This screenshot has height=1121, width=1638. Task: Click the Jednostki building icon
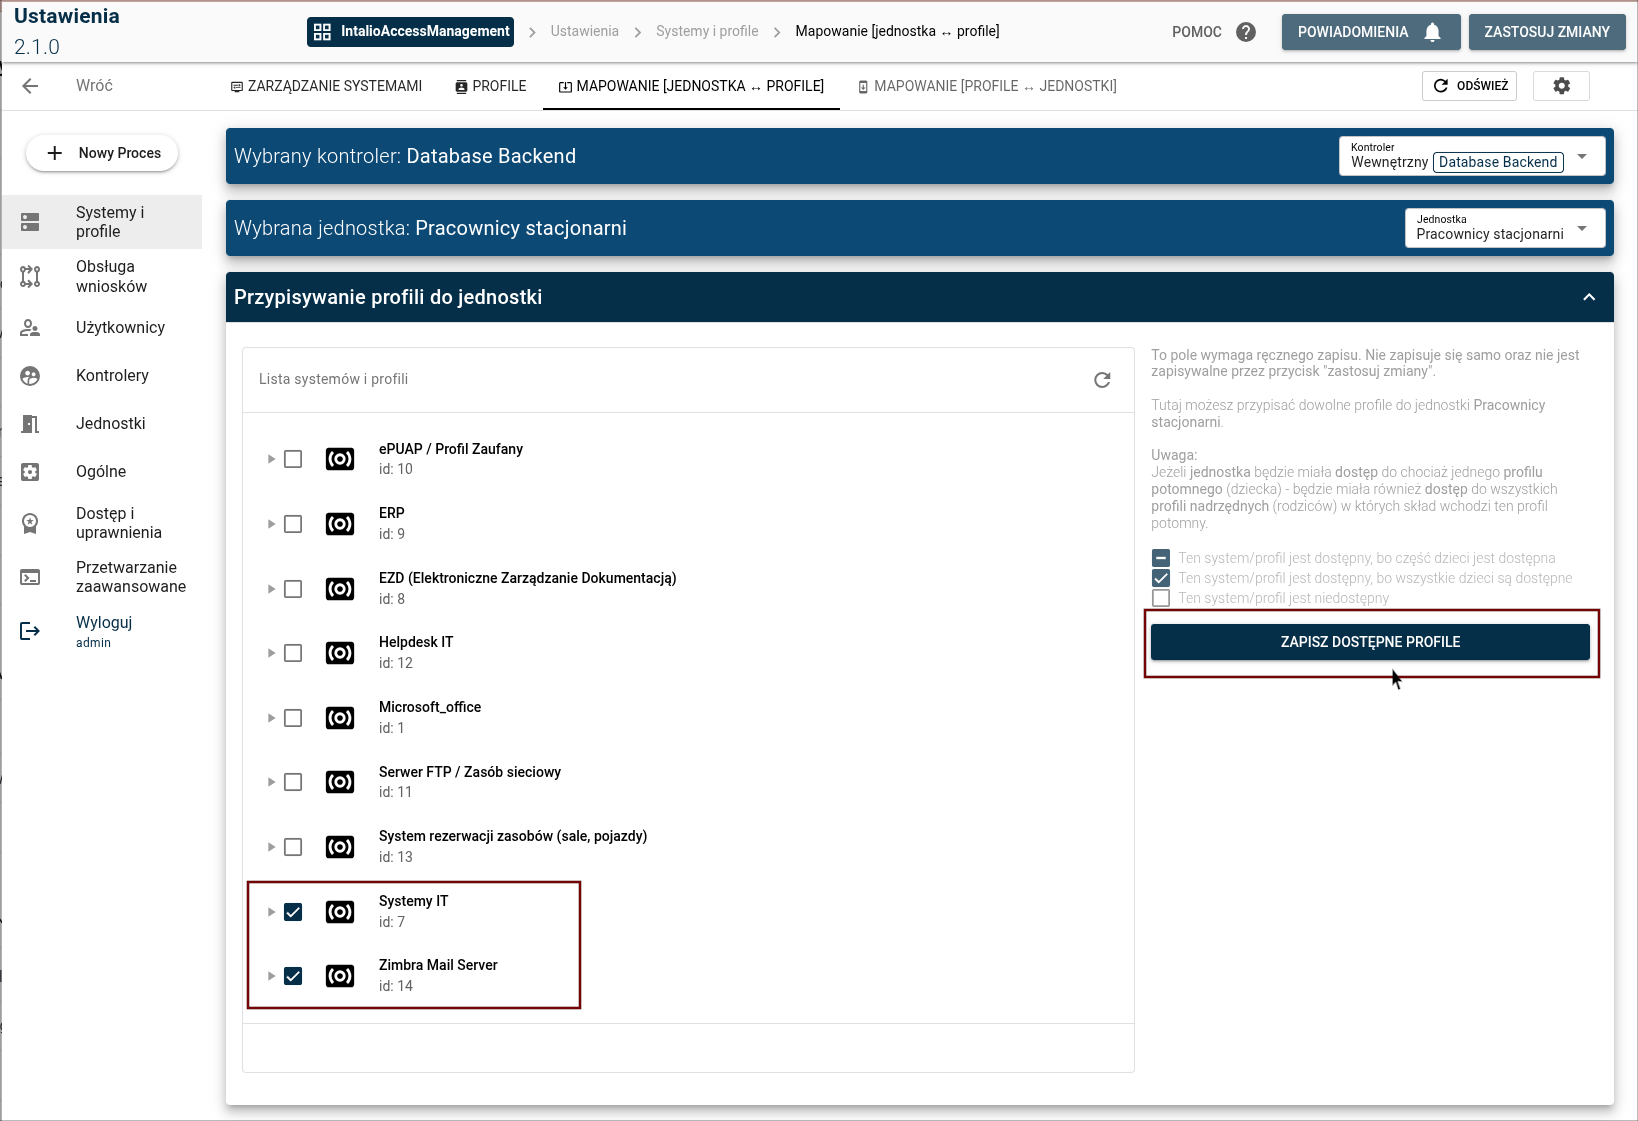coord(30,424)
